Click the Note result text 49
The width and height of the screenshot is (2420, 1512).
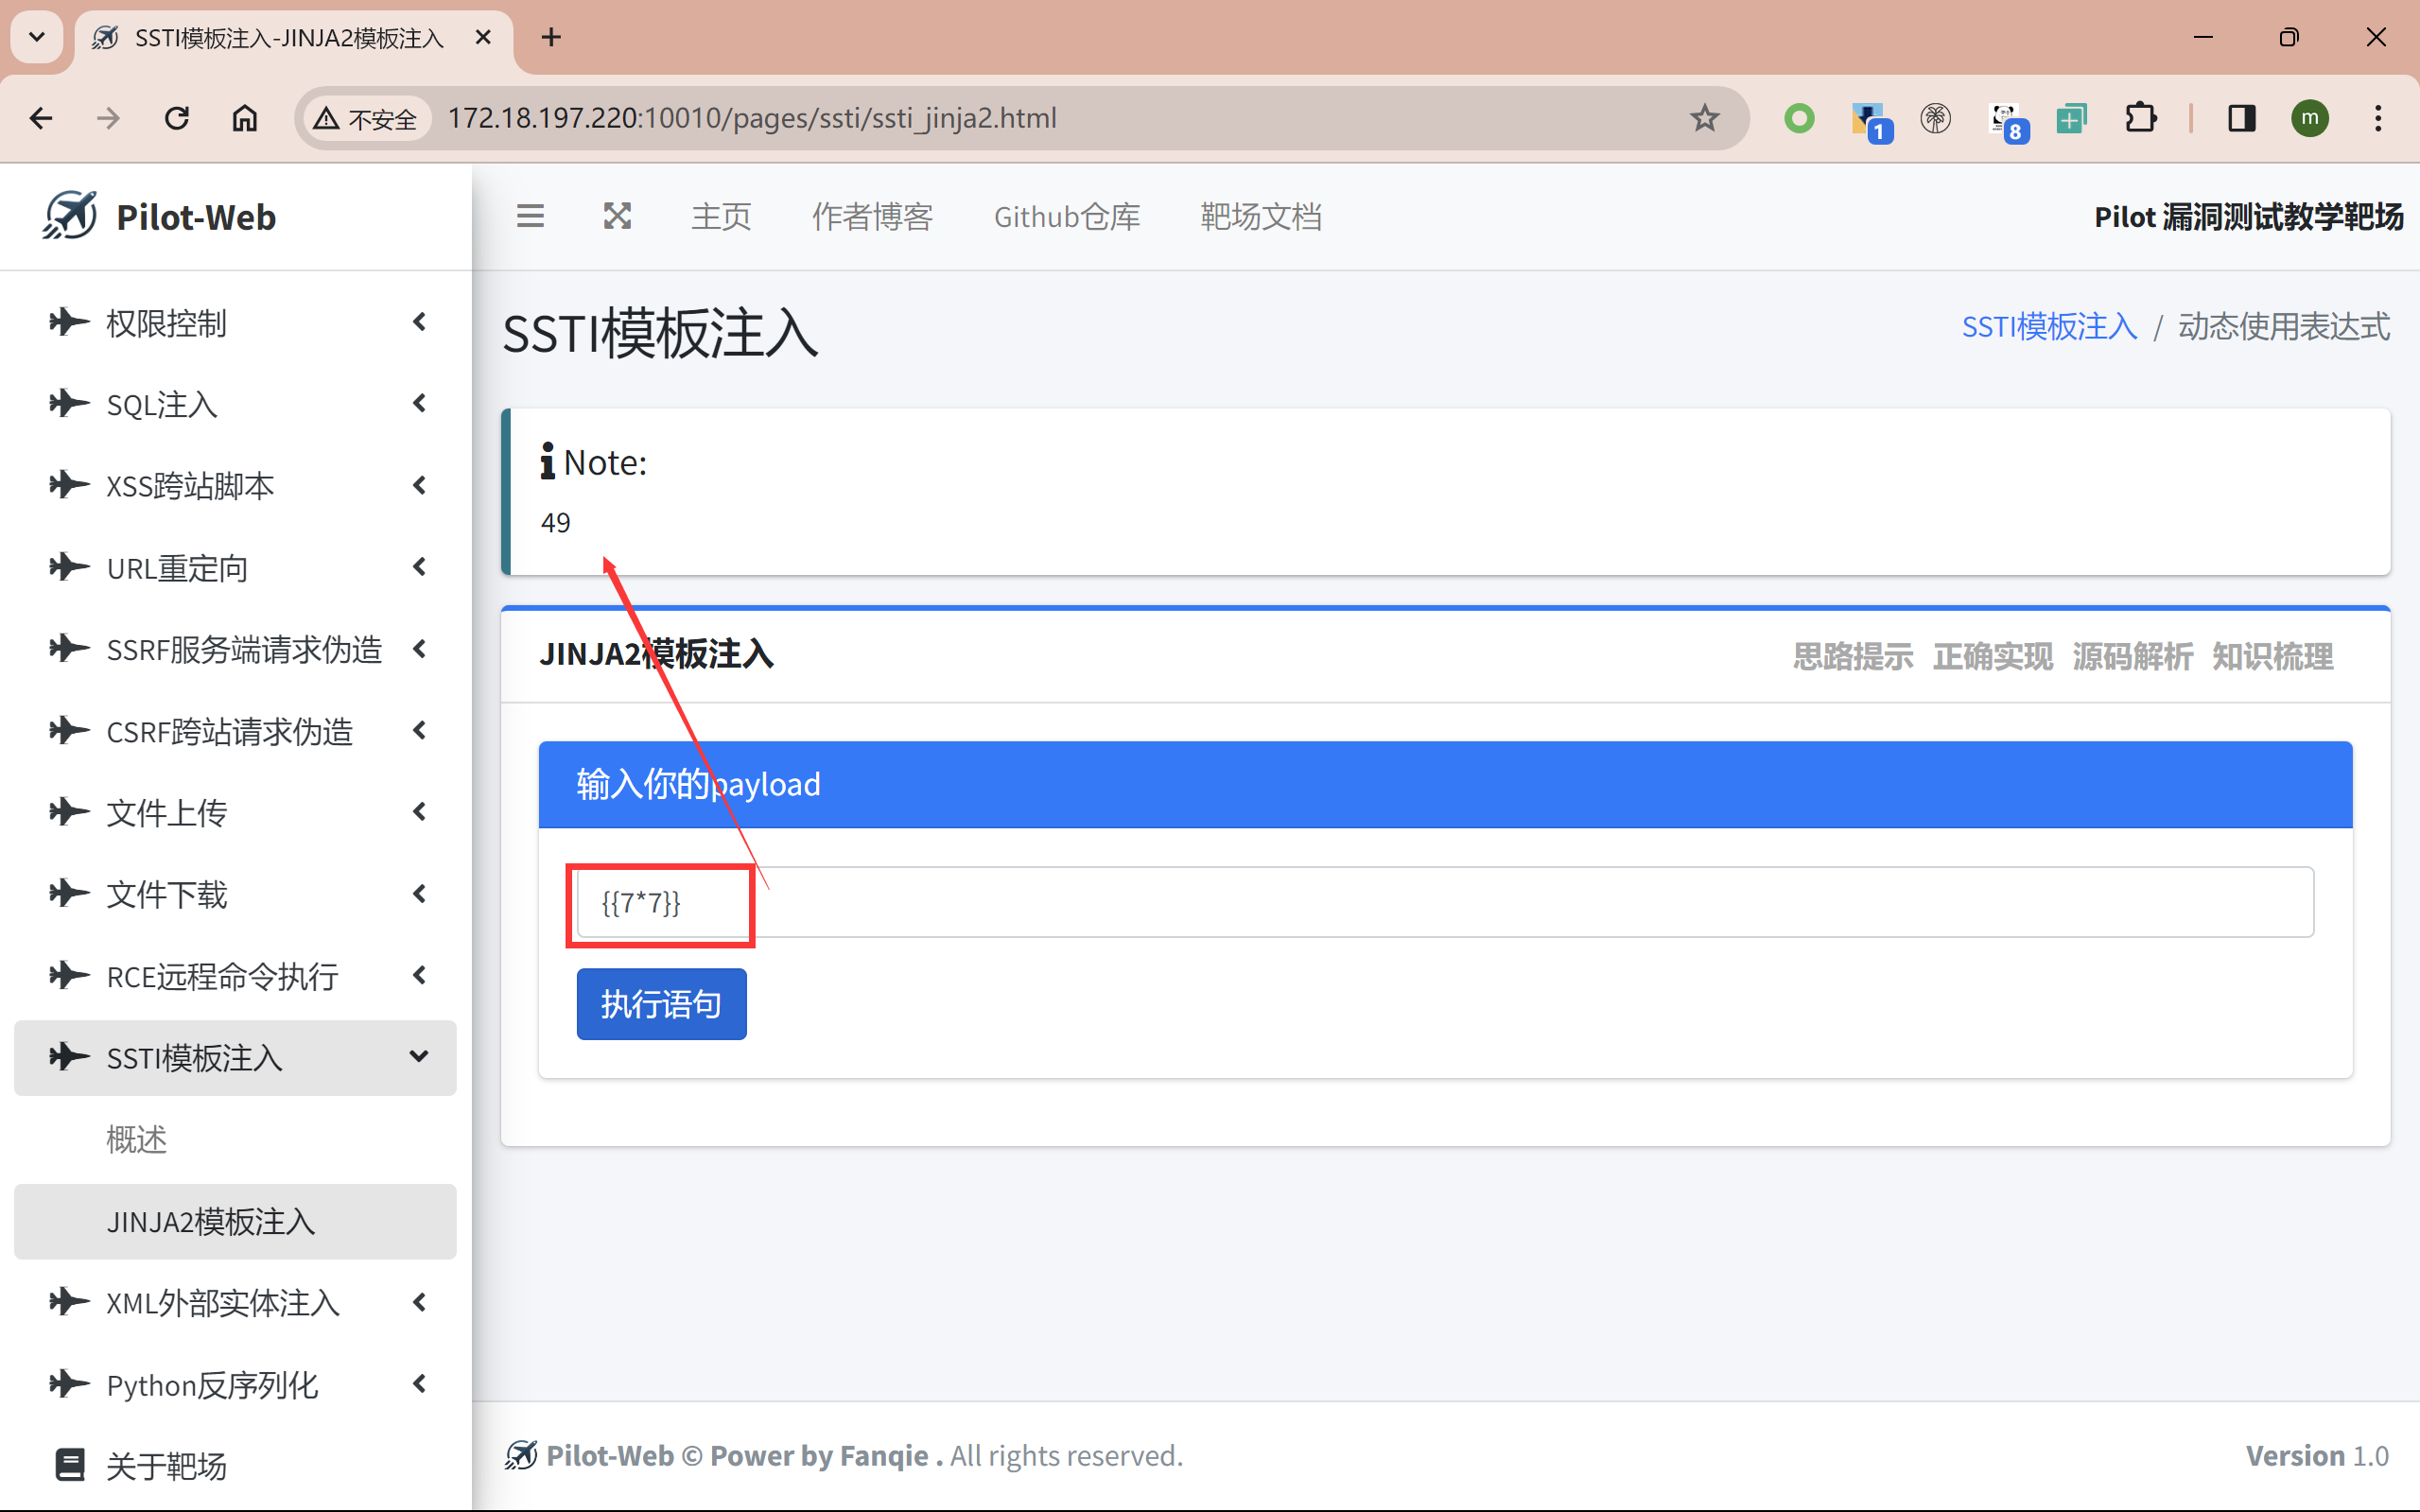[x=556, y=522]
